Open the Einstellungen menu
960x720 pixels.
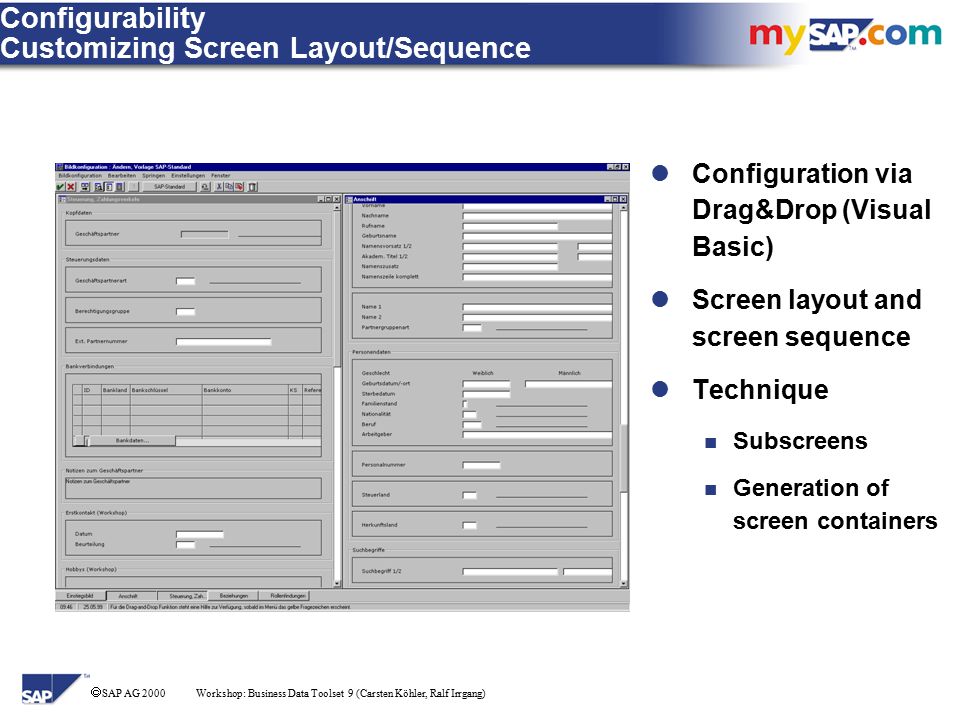[188, 176]
